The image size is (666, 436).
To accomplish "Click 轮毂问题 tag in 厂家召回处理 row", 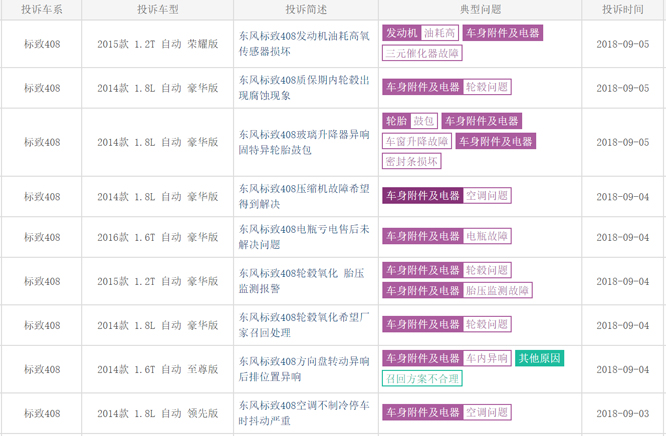I will click(x=487, y=324).
